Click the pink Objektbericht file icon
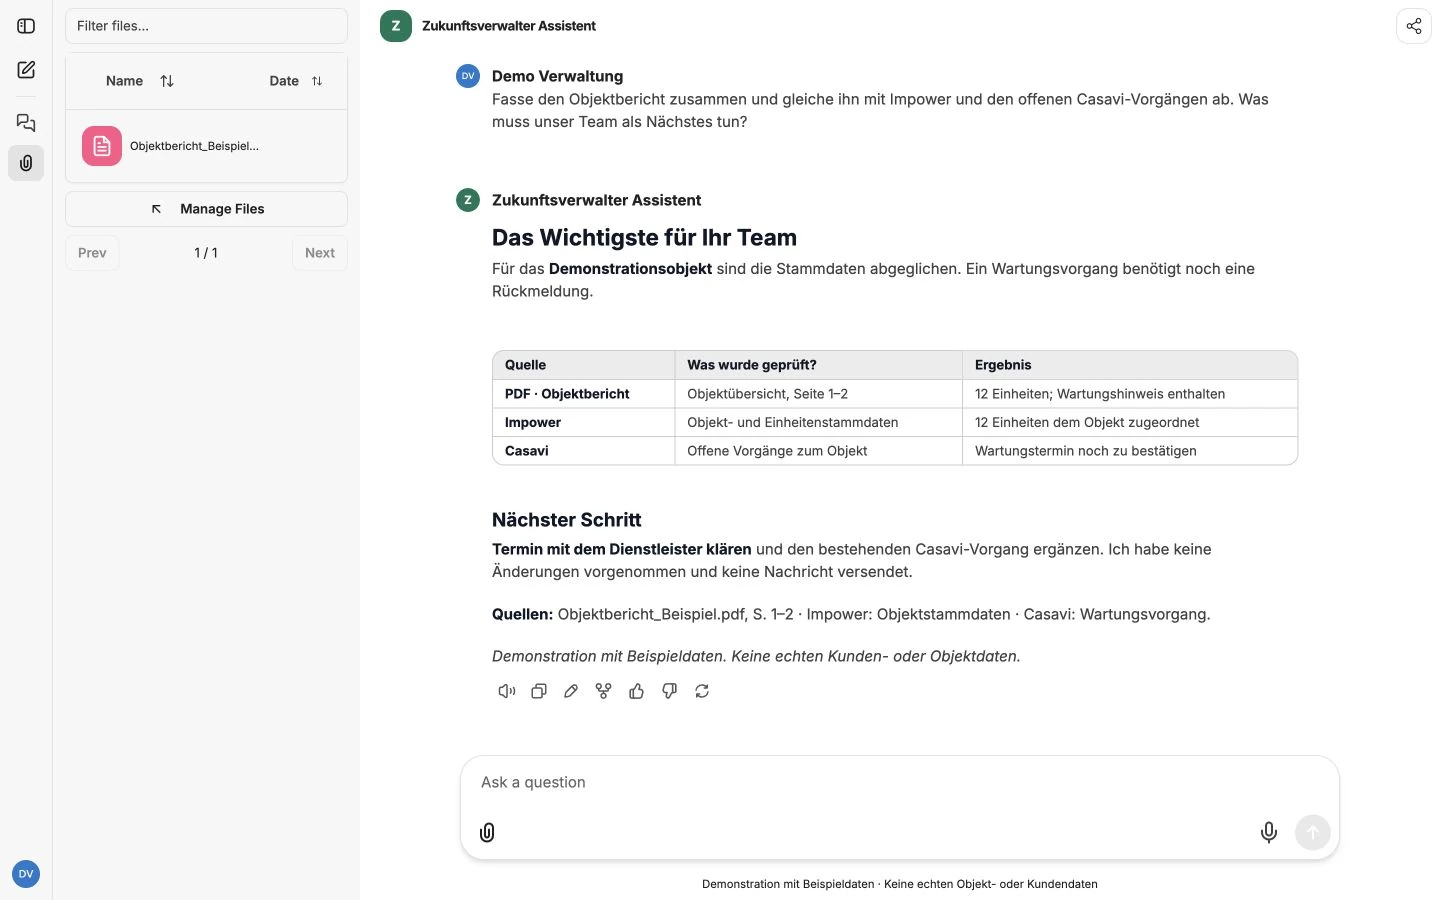Image resolution: width=1440 pixels, height=900 pixels. [102, 146]
